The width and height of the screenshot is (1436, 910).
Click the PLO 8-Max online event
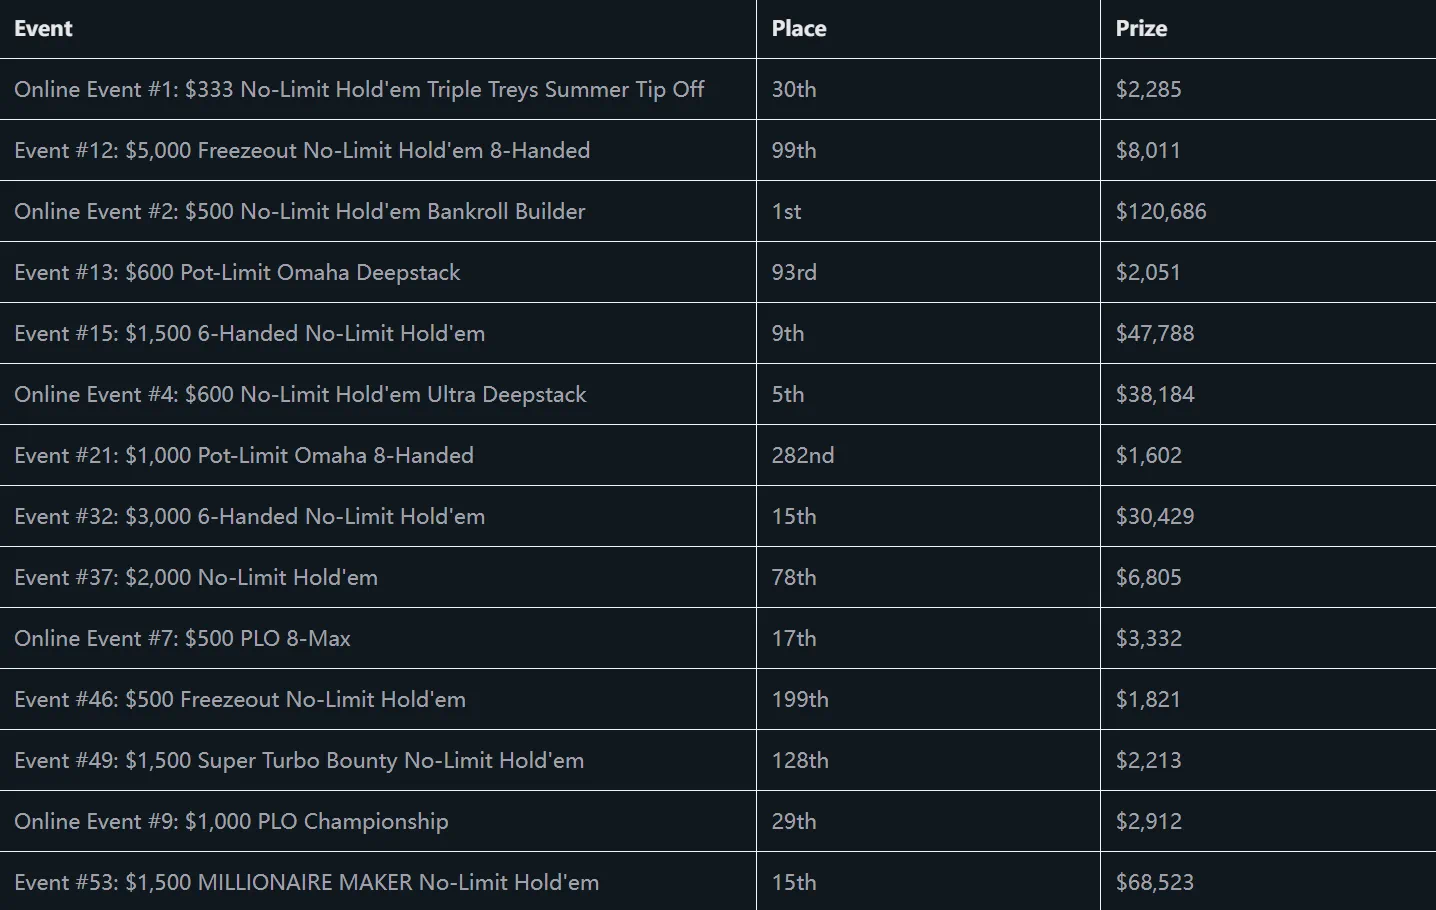(182, 639)
